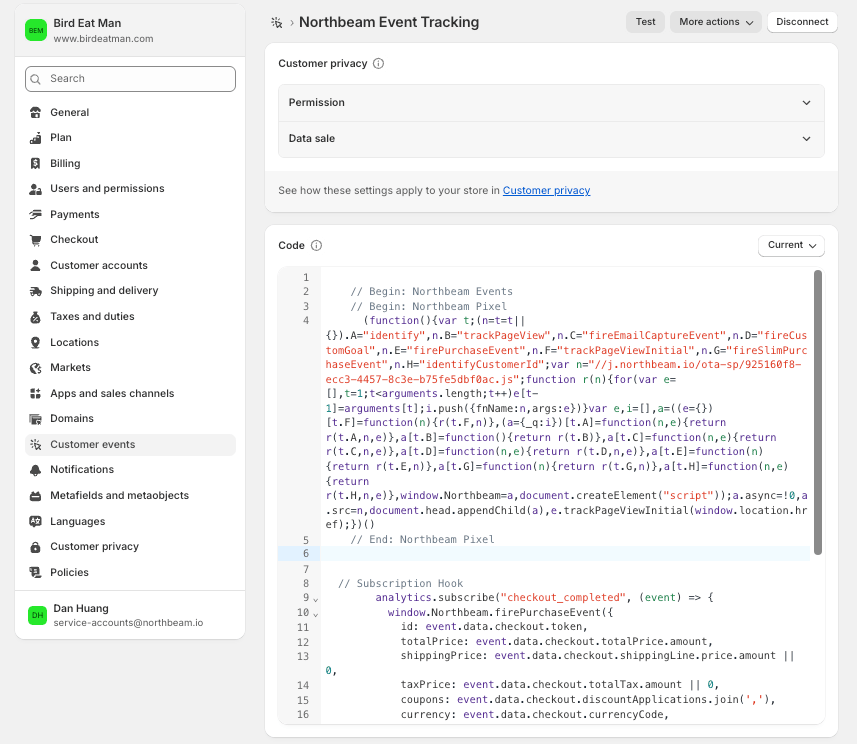Click the Notifications bell icon
The image size is (857, 744).
[36, 470]
